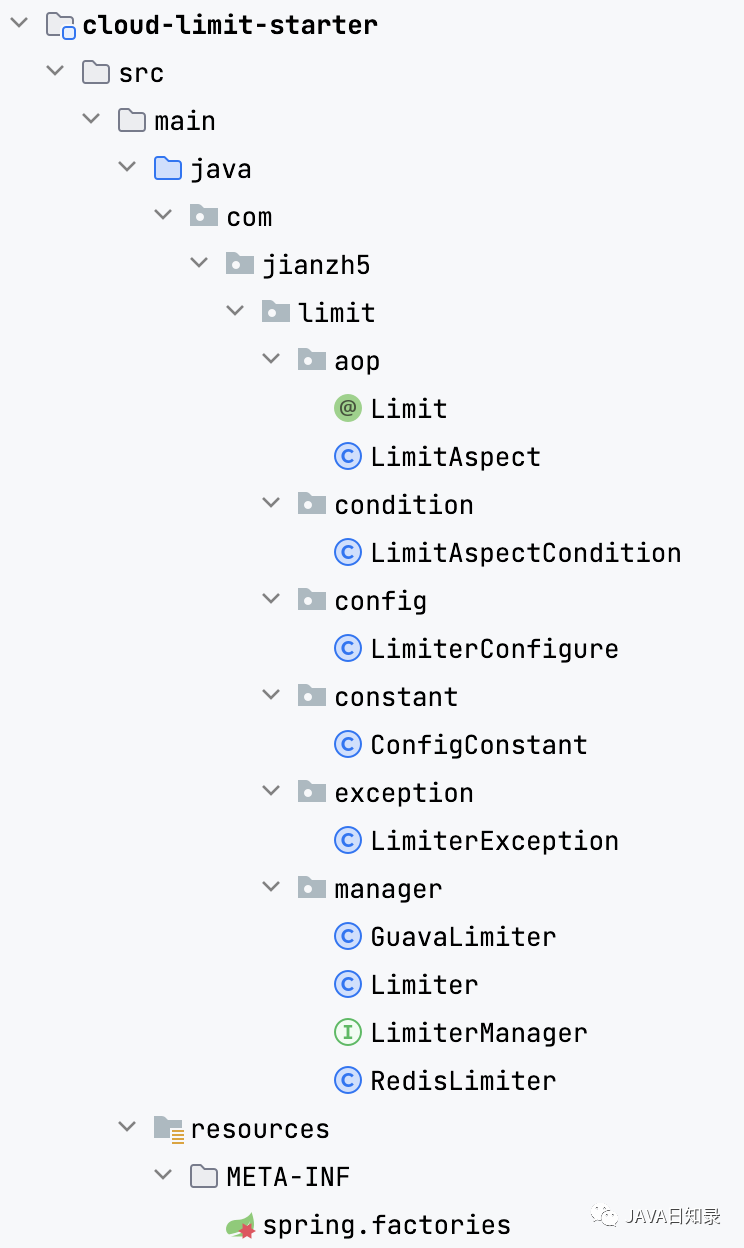744x1248 pixels.
Task: Click the class icon next to LimitAspect
Action: coord(347,456)
